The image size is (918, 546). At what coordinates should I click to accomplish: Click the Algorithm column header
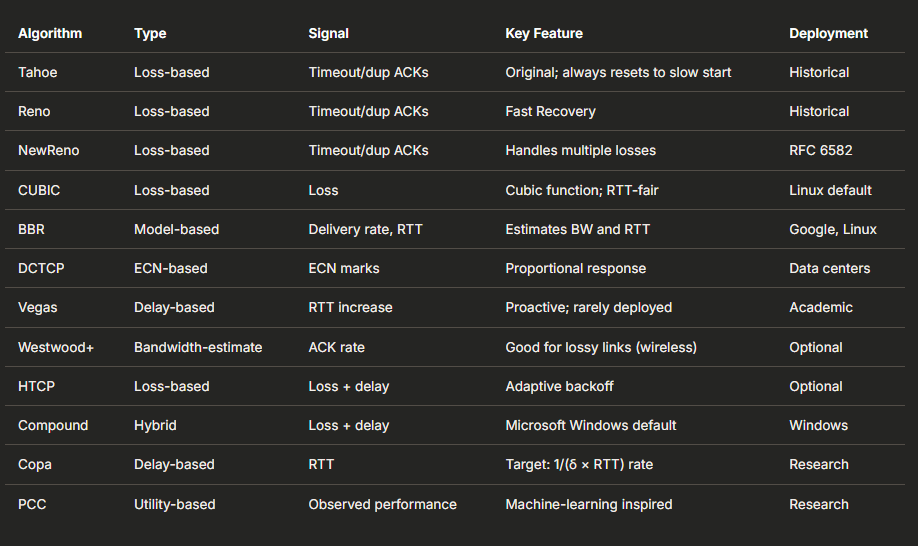pyautogui.click(x=50, y=33)
